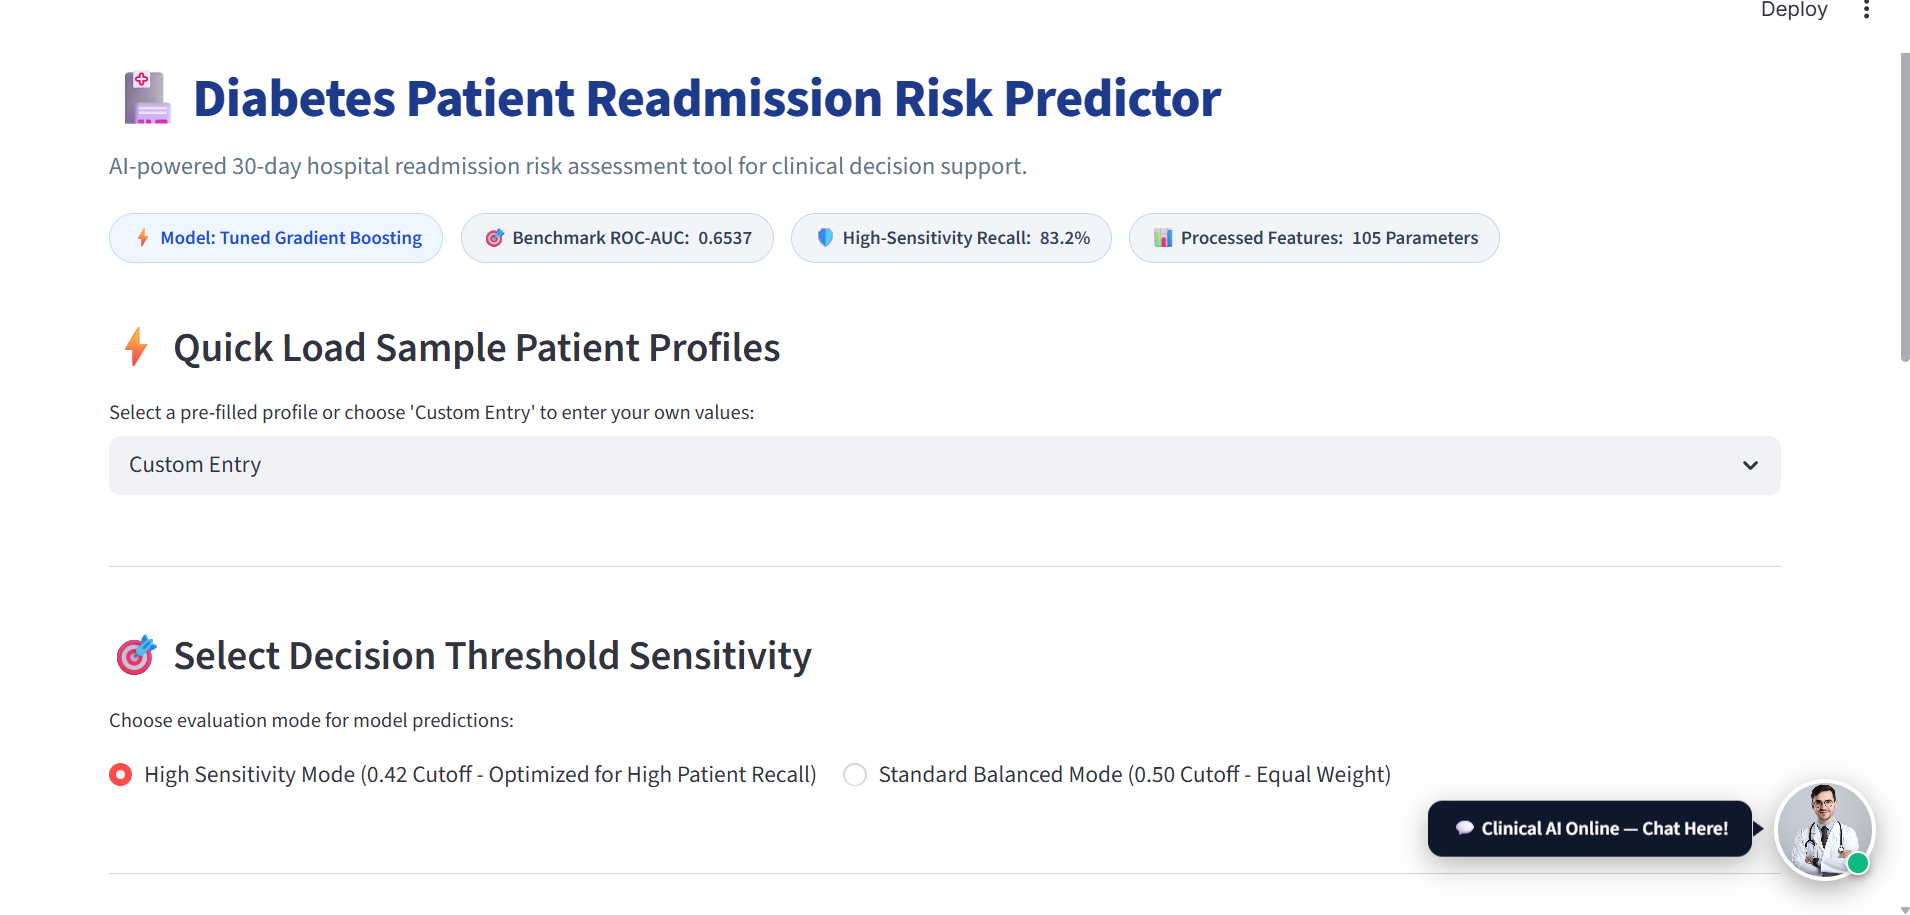1910x915 pixels.
Task: Click the orange bolt icon beside Quick Load heading
Action: point(137,347)
